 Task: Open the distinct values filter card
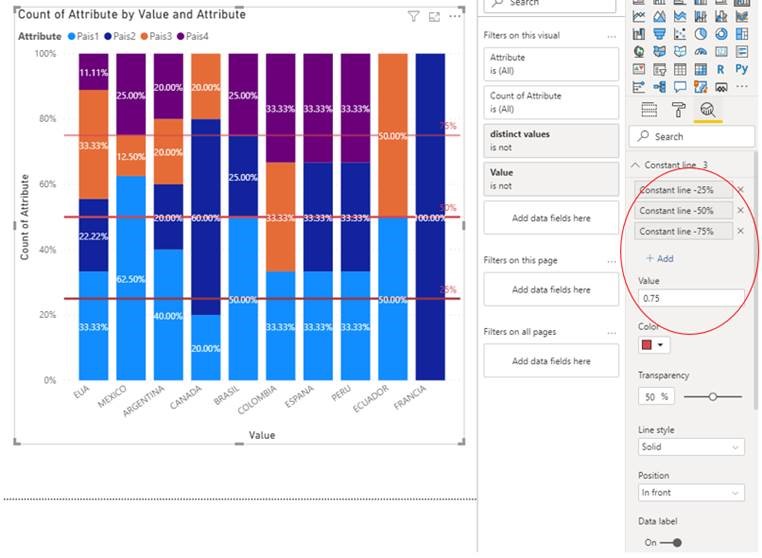551,141
